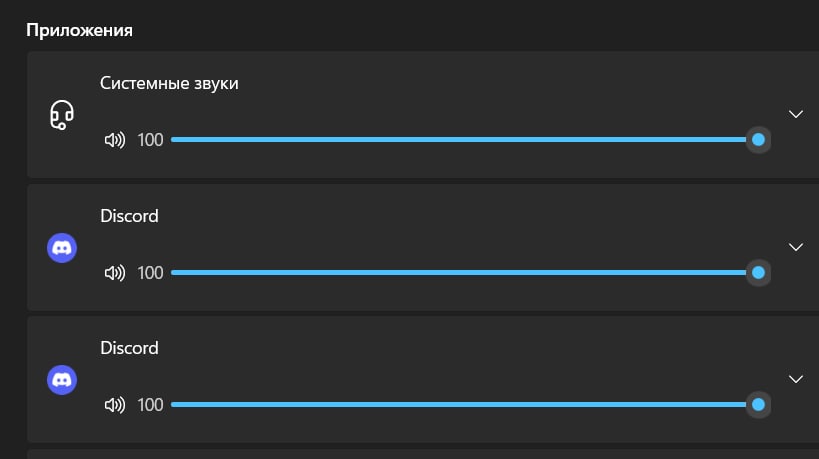Click the 100 volume value for Системные звуки

pos(150,140)
